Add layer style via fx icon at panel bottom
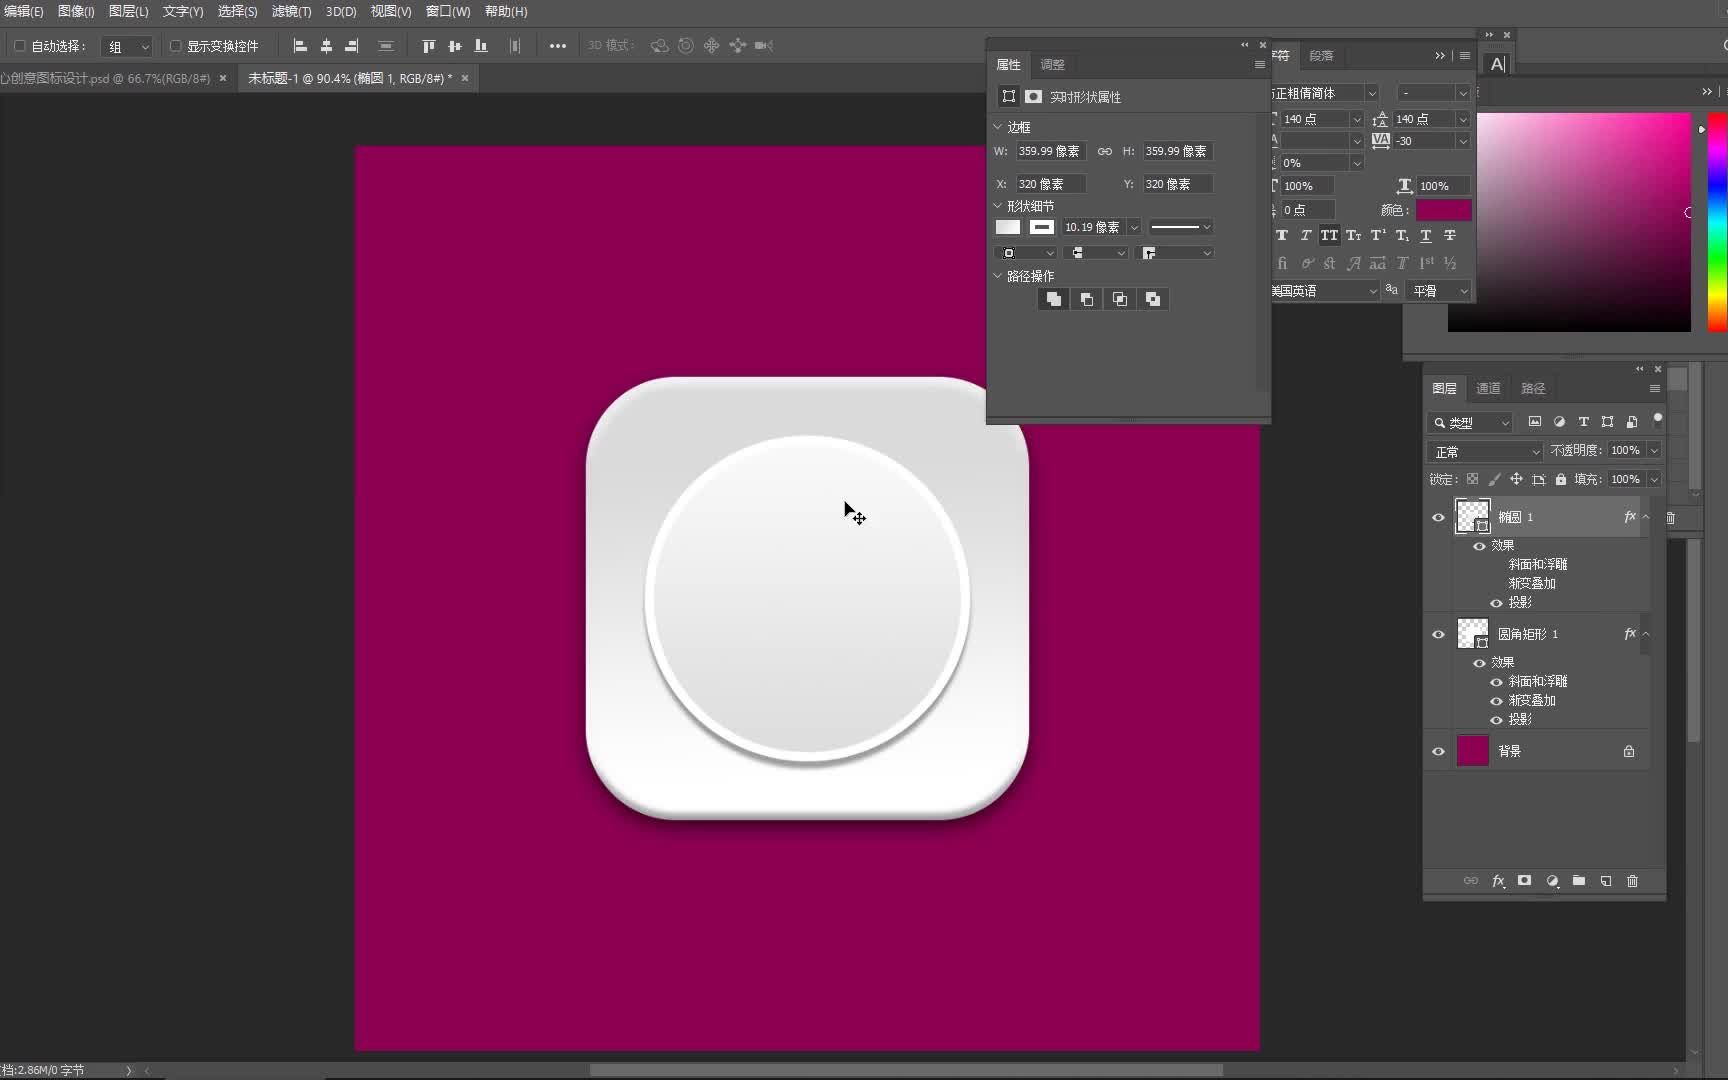Screen dimensions: 1728x1080 tap(1498, 881)
